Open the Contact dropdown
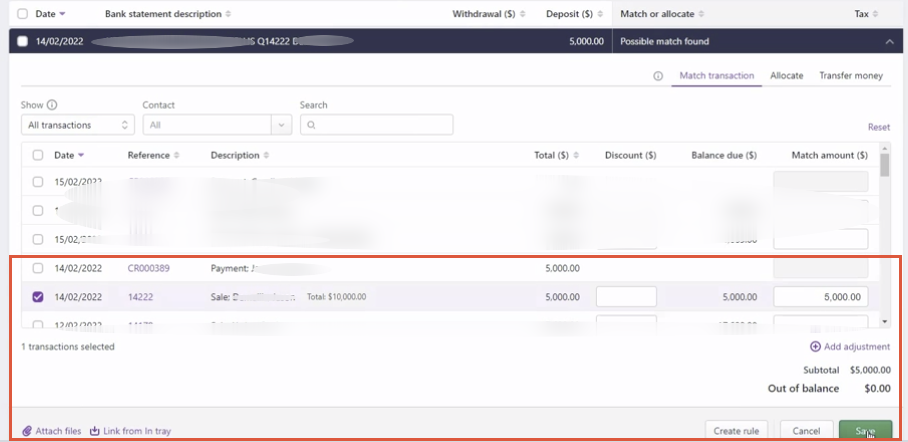 (216, 125)
